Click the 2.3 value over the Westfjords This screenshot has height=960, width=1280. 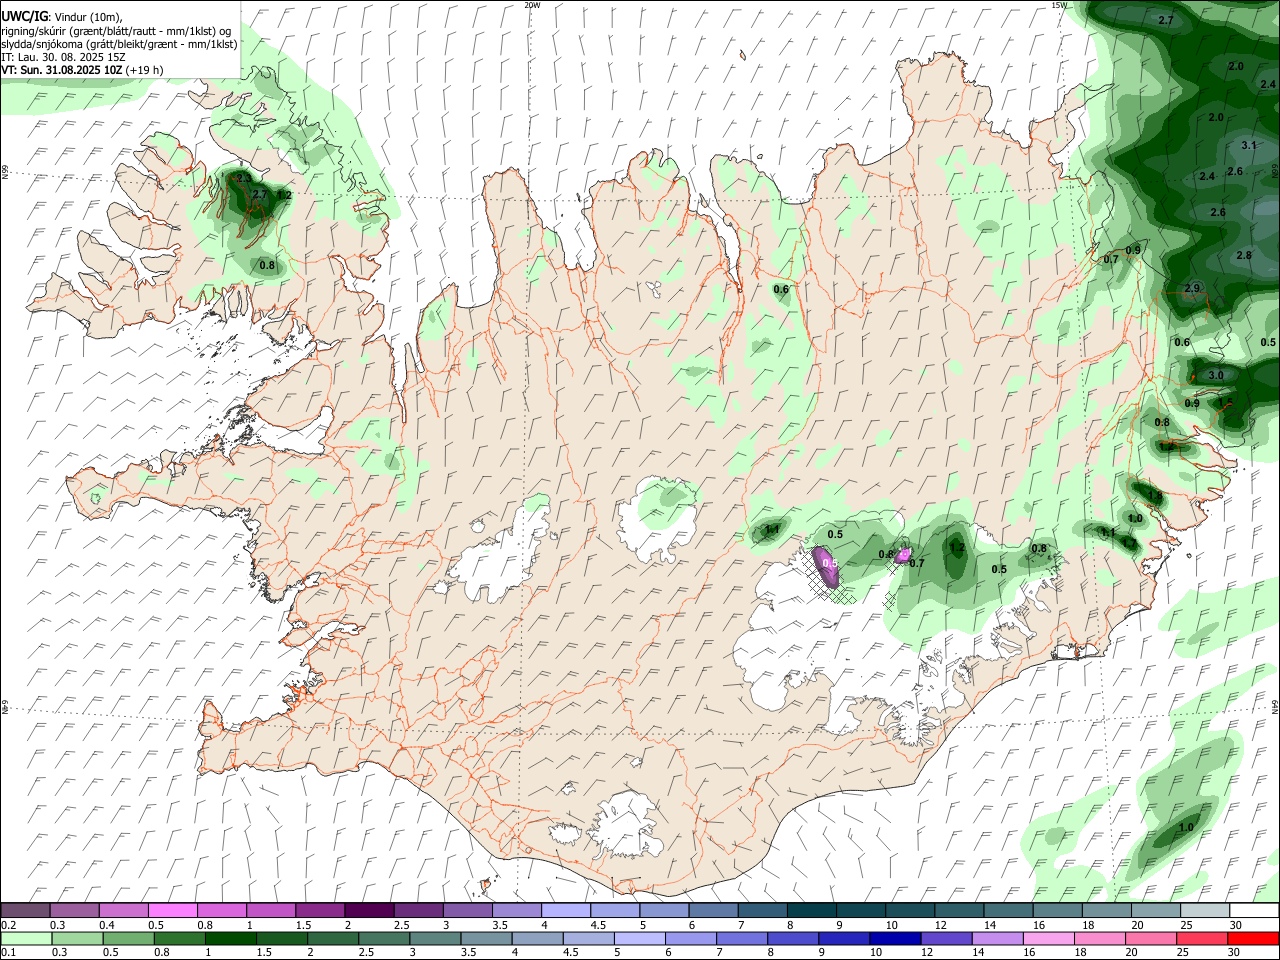pyautogui.click(x=244, y=178)
